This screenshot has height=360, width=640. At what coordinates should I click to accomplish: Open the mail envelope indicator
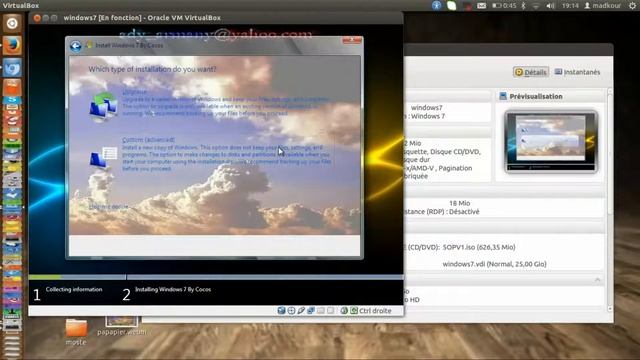click(482, 5)
